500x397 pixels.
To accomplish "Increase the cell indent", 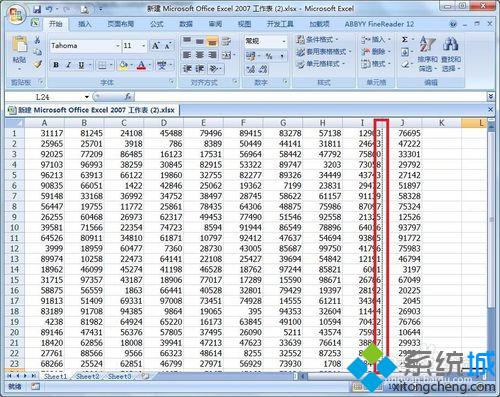I will [199, 69].
